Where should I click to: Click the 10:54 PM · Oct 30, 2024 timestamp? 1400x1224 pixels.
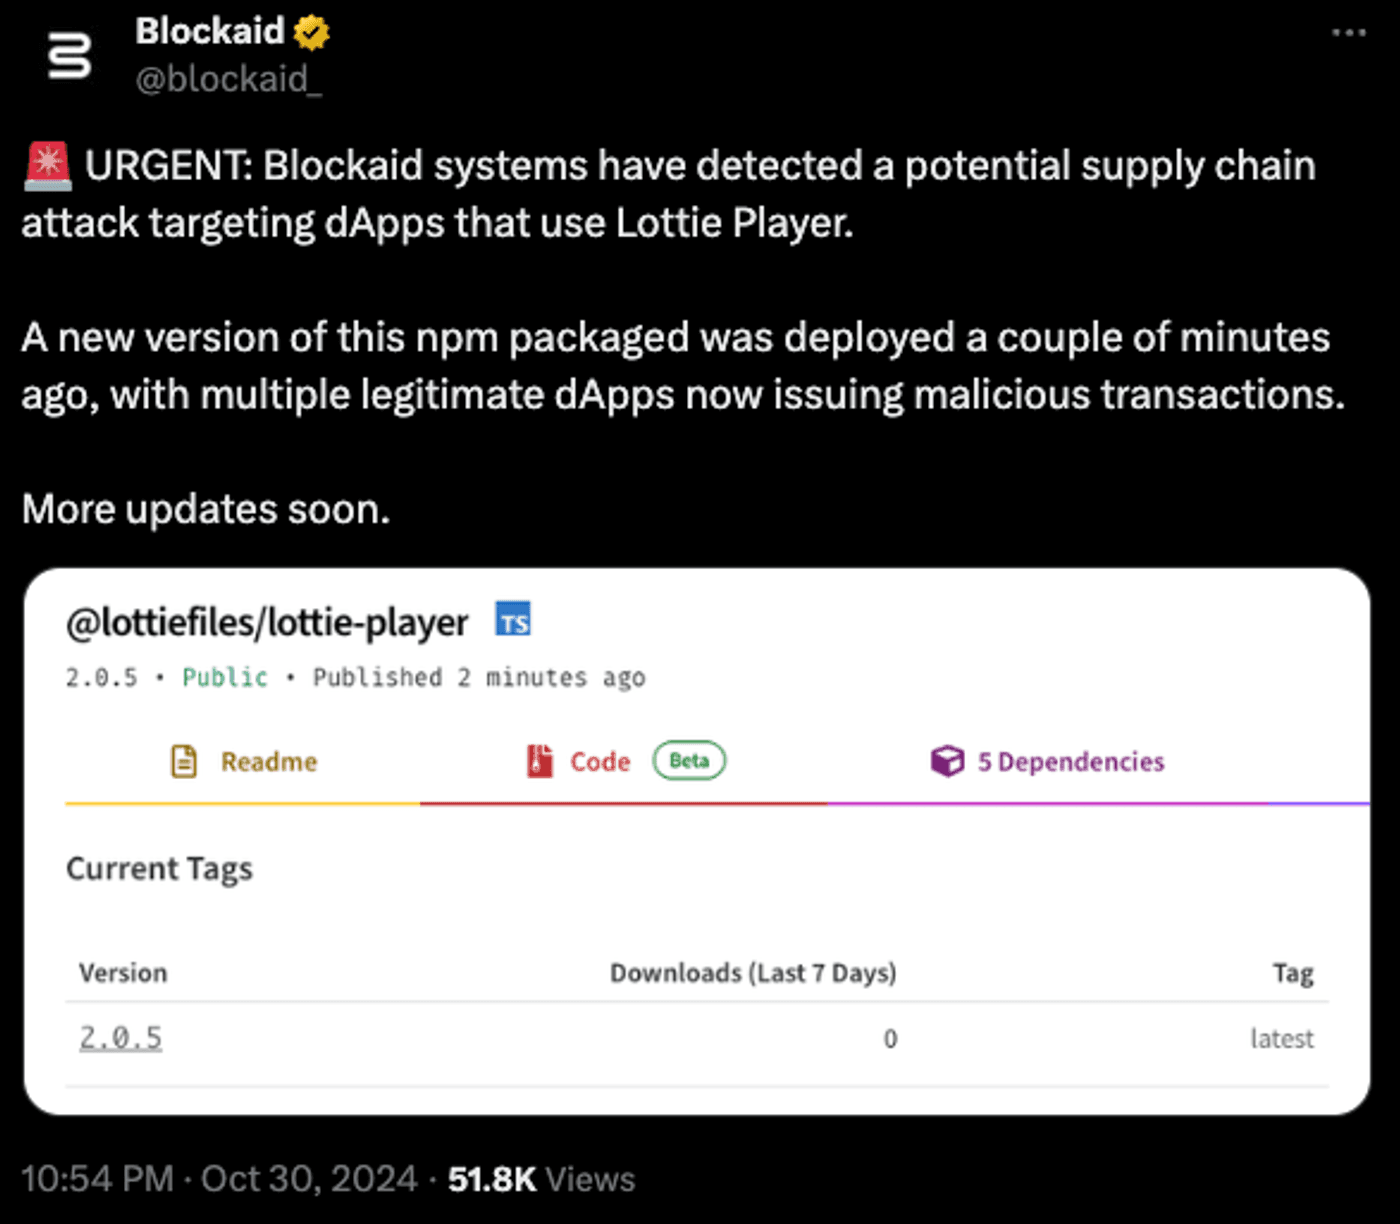pos(219,1179)
